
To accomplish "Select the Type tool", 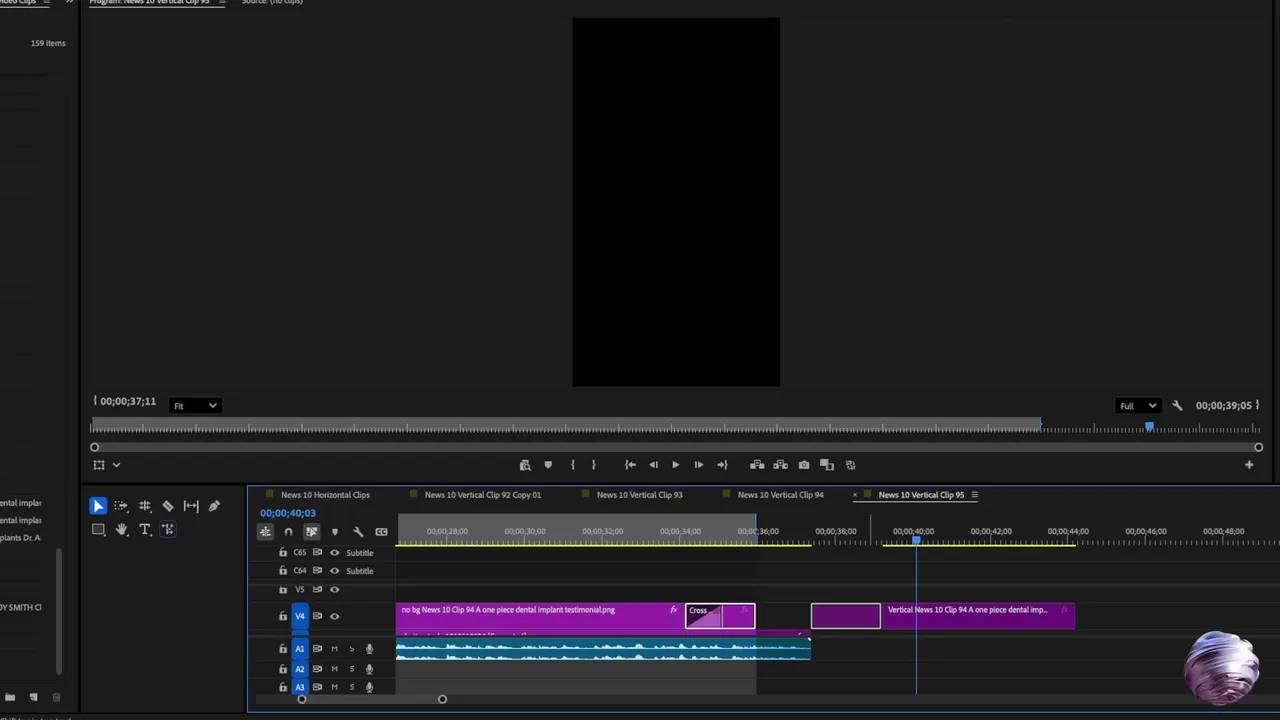I will (145, 529).
